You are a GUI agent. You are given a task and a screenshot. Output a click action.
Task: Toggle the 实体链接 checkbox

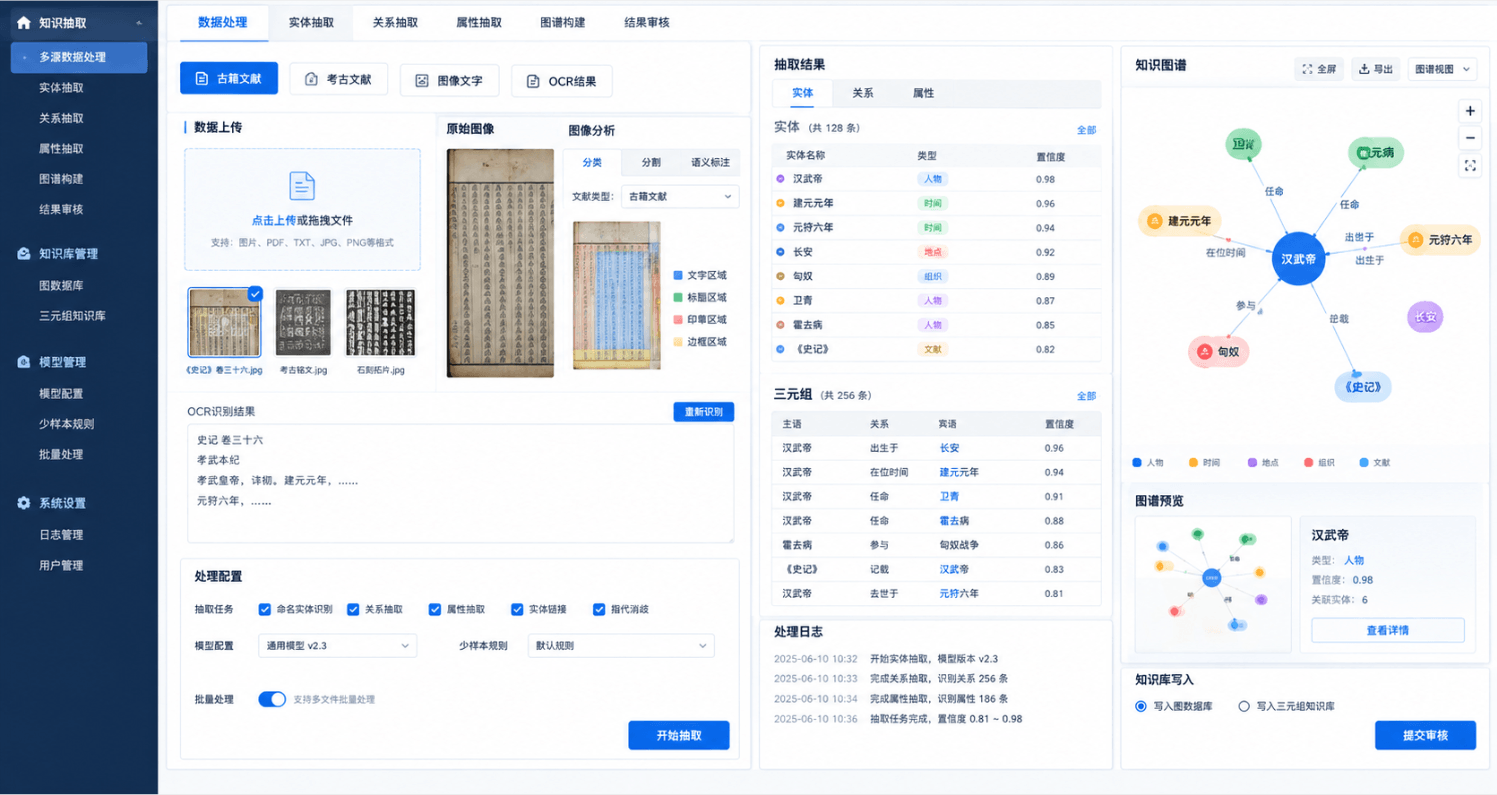coord(517,609)
